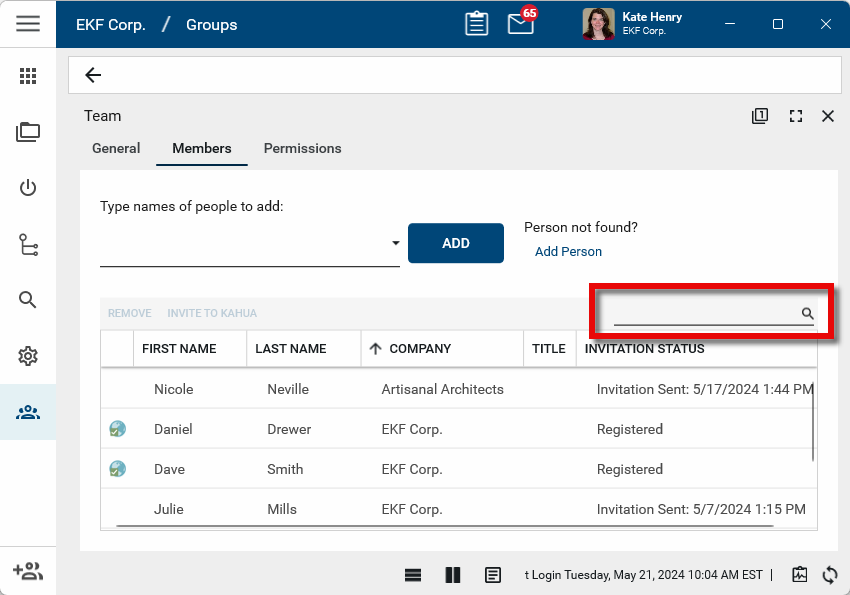Click the refresh icon in status bar

tap(829, 575)
